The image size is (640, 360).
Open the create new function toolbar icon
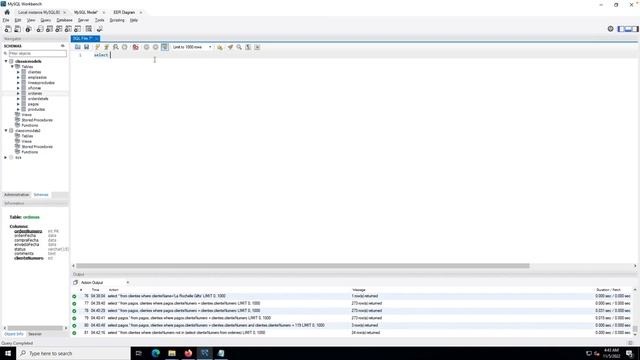click(78, 29)
